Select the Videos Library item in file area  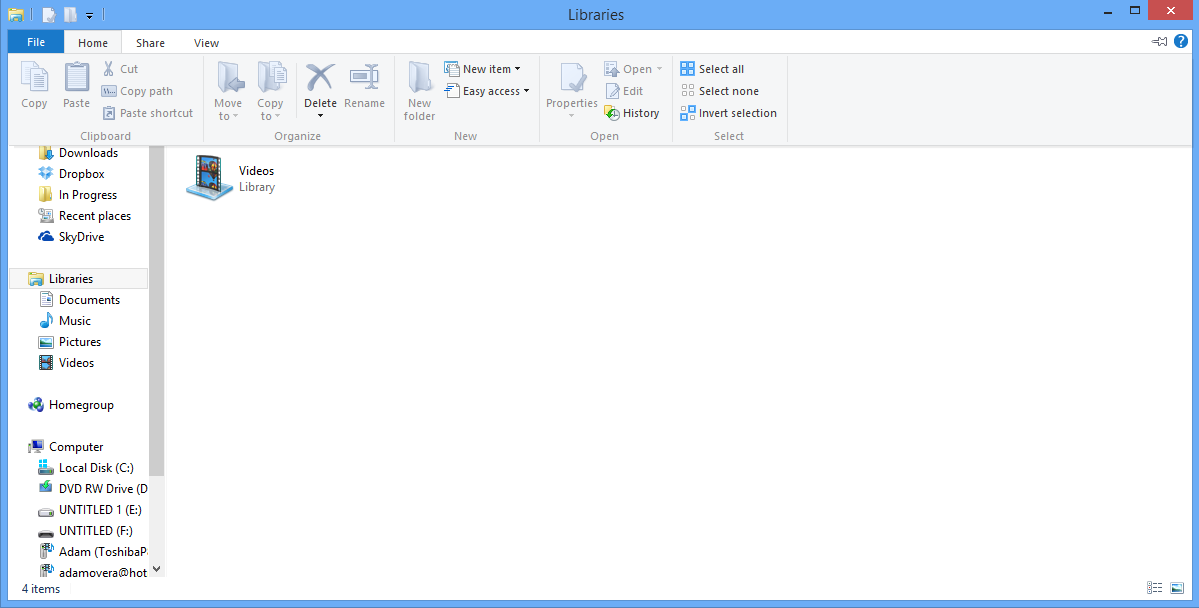pyautogui.click(x=230, y=178)
